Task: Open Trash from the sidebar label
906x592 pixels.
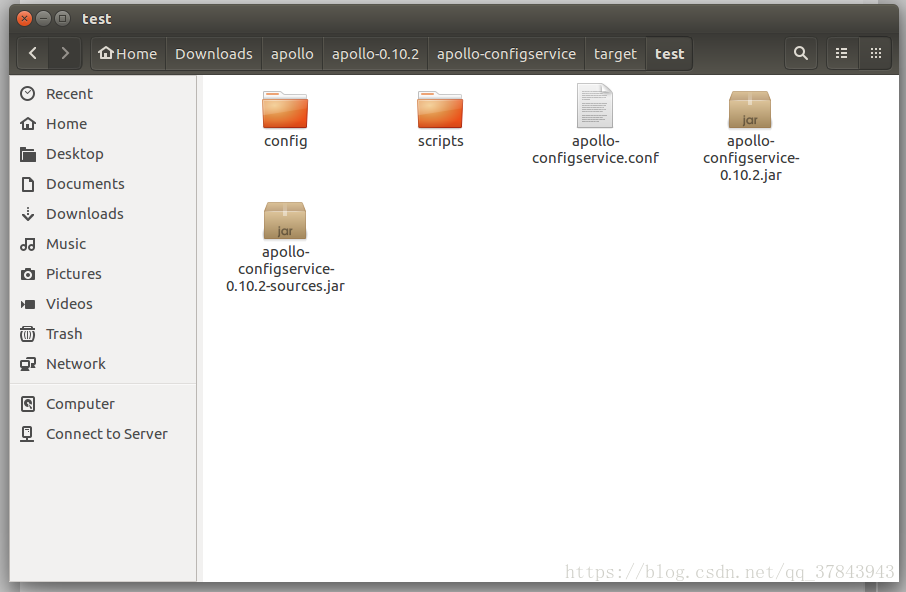Action: click(64, 334)
